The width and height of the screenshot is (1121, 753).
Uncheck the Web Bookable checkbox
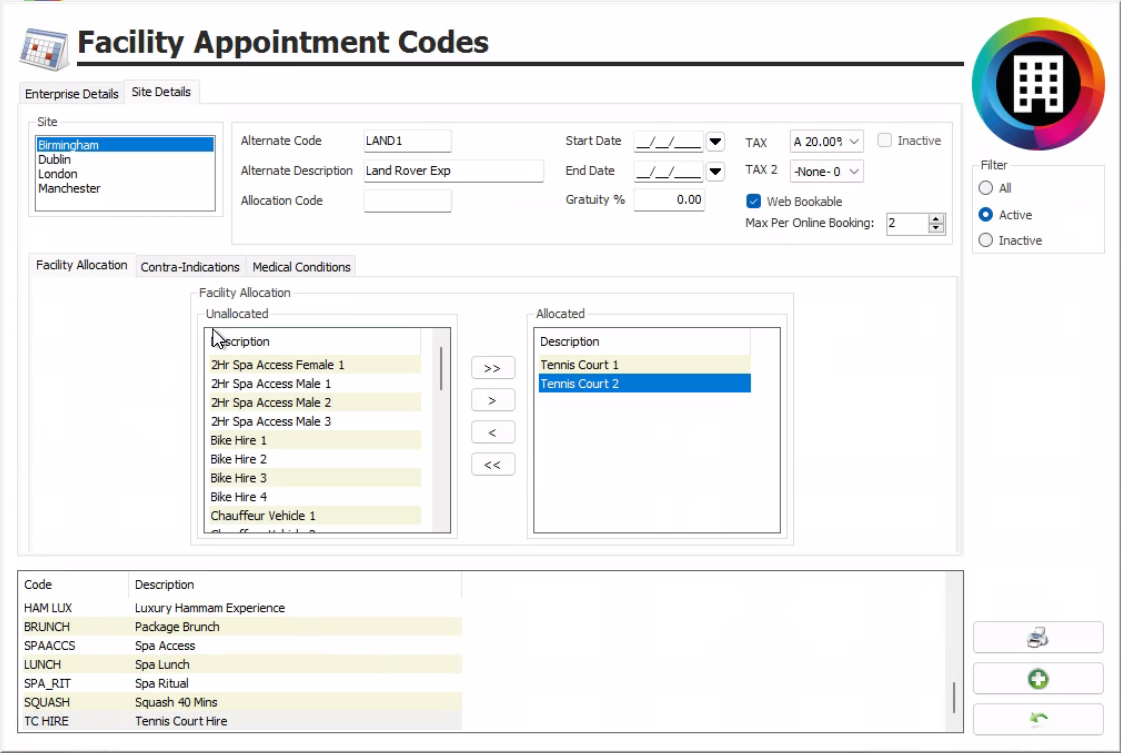coord(754,201)
